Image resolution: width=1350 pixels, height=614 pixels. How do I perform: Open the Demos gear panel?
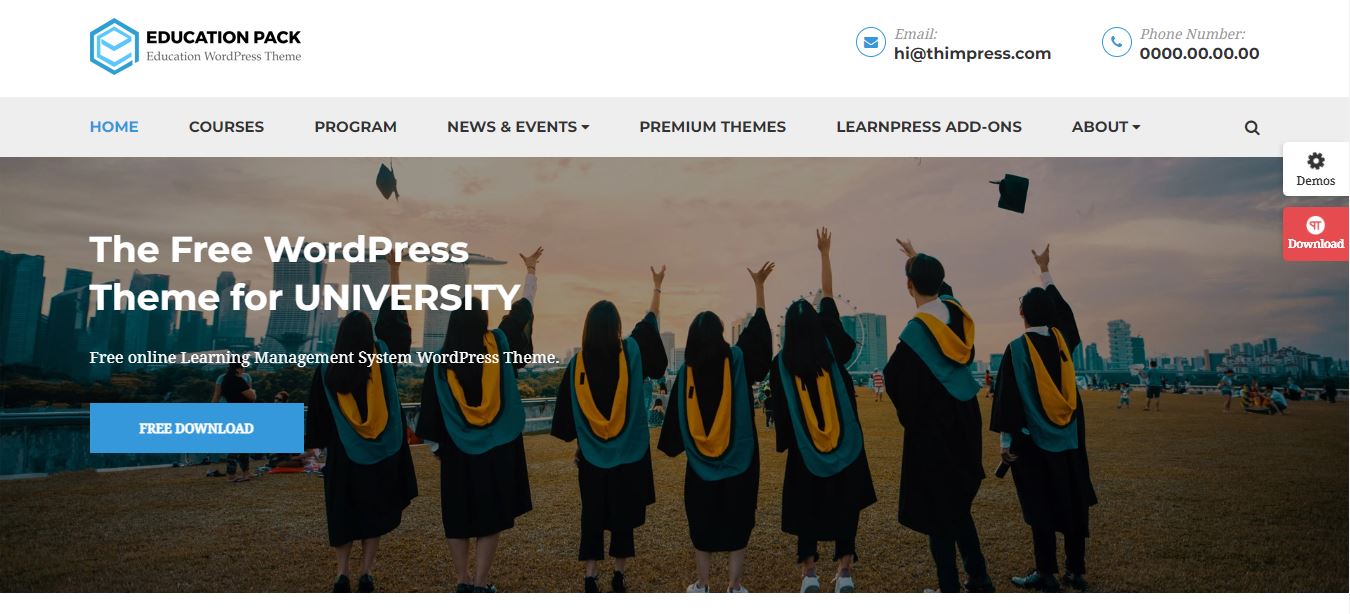coord(1316,169)
